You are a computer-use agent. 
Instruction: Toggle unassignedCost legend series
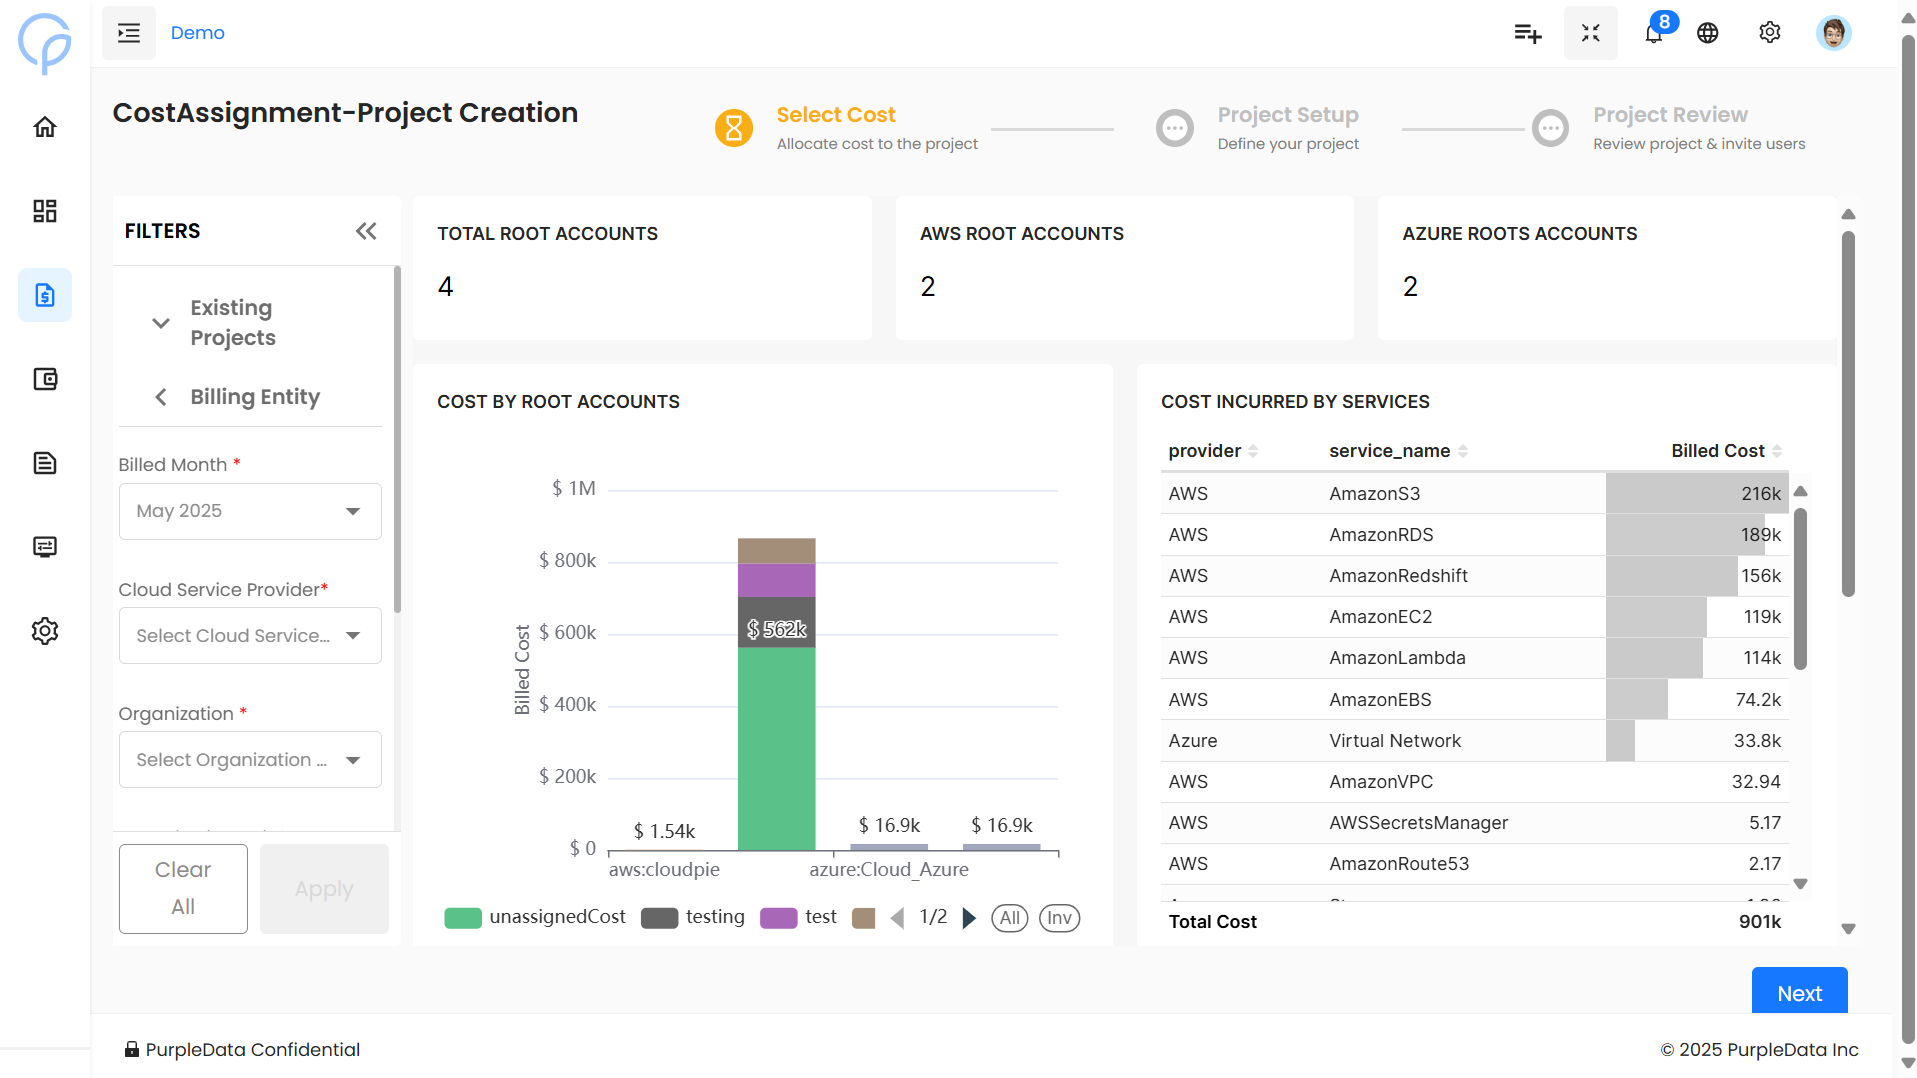(x=535, y=917)
